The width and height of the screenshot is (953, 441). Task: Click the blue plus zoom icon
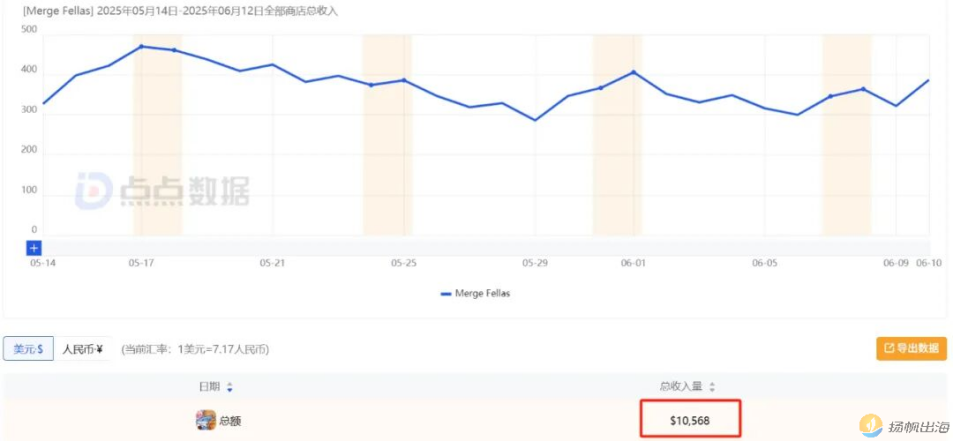pos(33,247)
